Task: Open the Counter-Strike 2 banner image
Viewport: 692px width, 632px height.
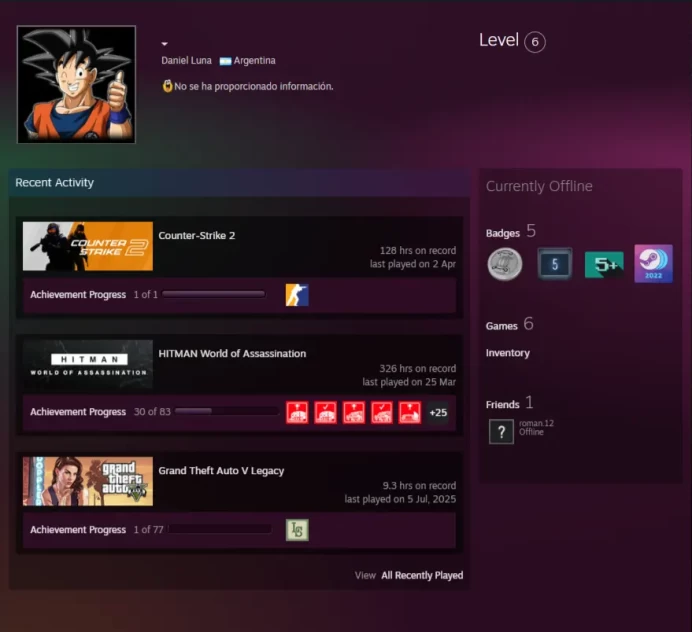Action: (88, 246)
